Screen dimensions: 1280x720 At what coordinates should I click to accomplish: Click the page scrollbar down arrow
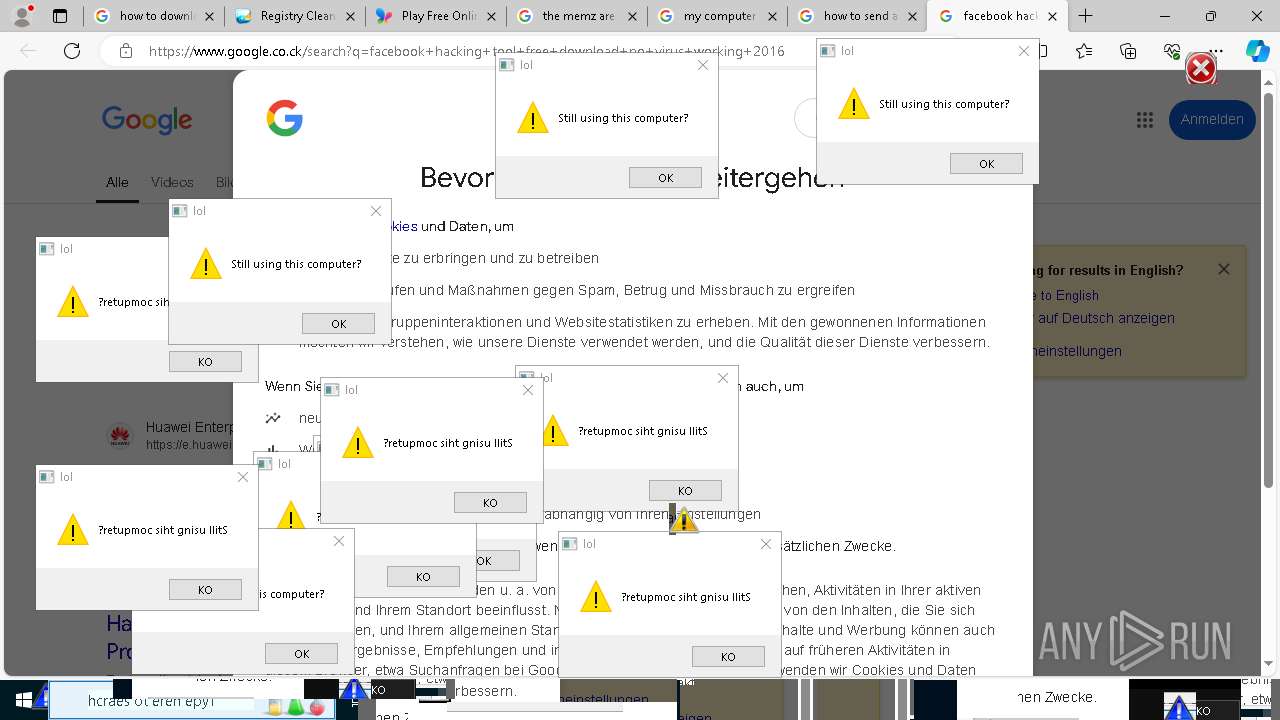click(1271, 663)
